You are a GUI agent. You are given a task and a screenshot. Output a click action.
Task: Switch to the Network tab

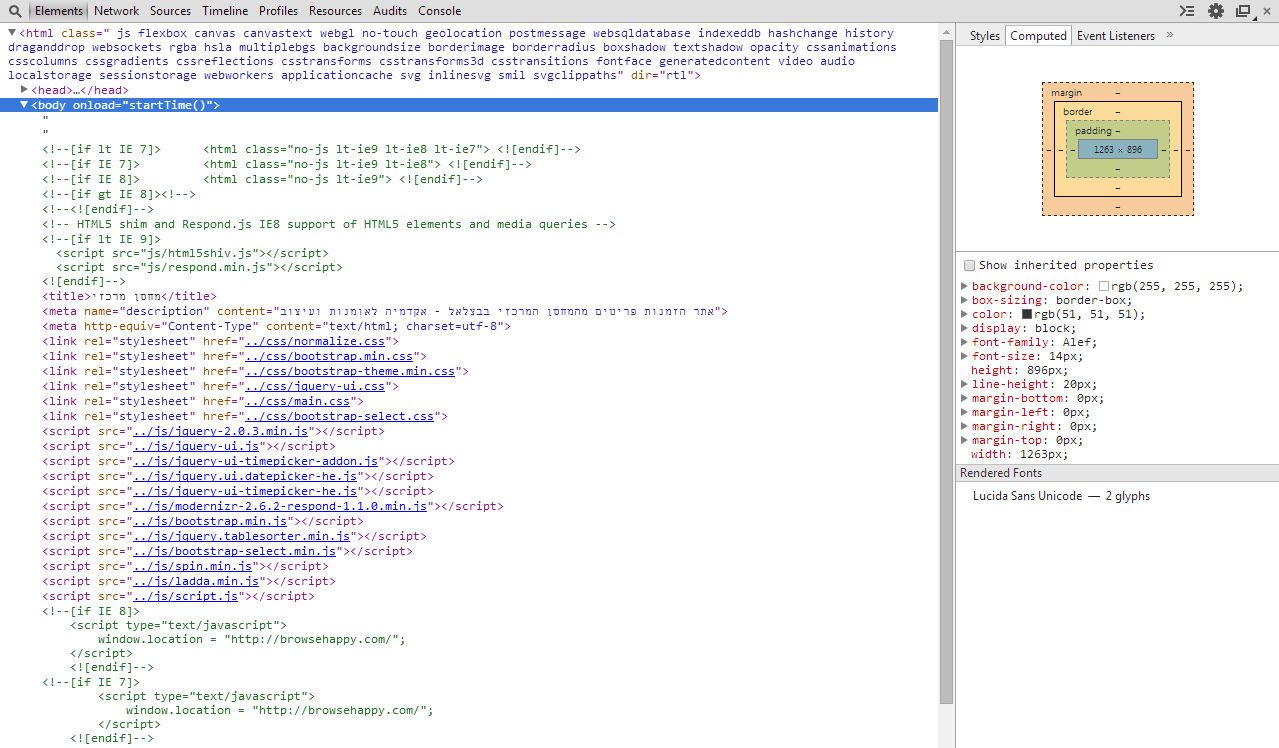tap(116, 11)
